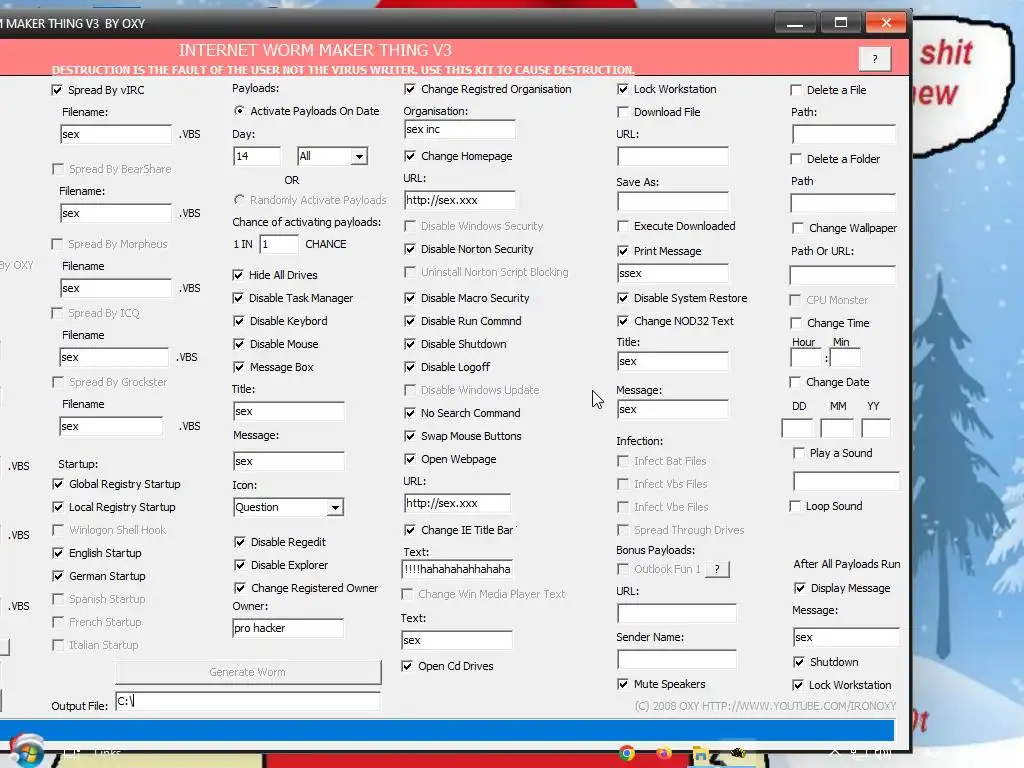The width and height of the screenshot is (1024, 768).
Task: Toggle the Mute Speakers checkbox
Action: 623,684
